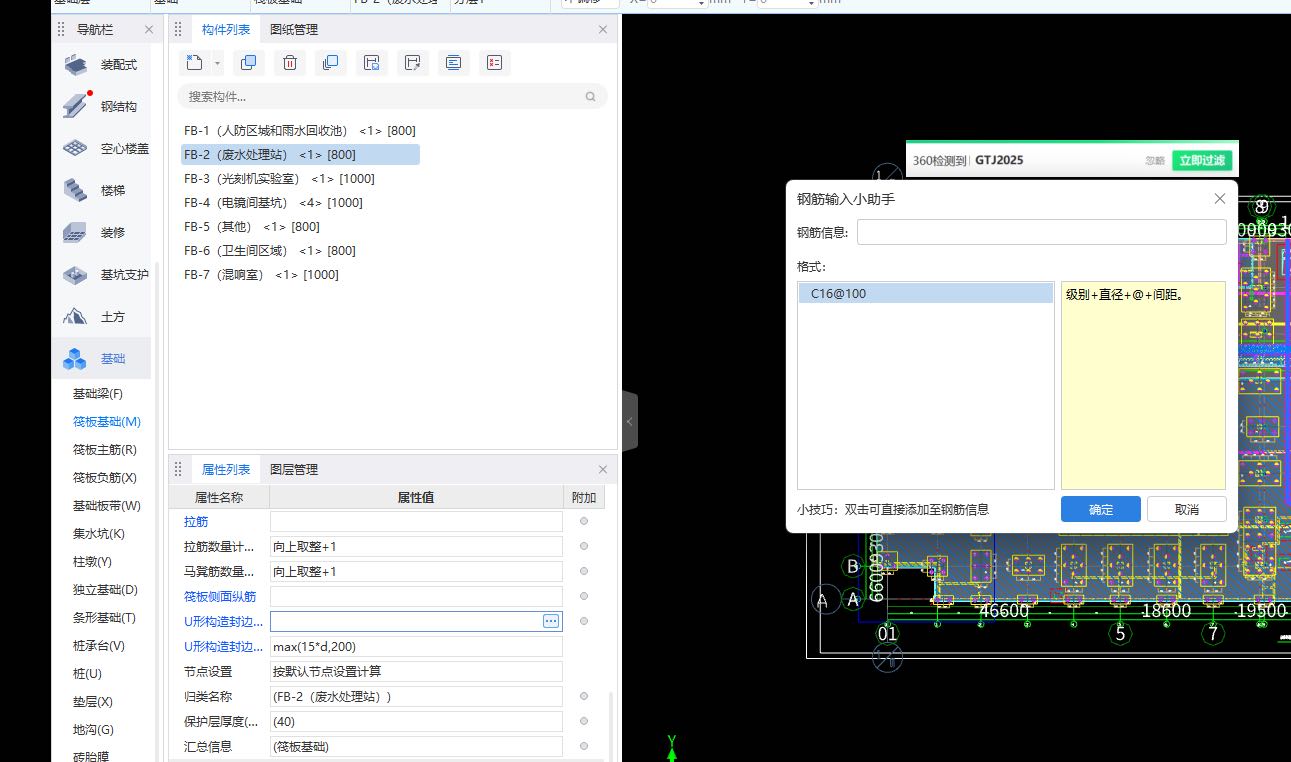Open the ellipsis button in U形构造封边 field
Viewport: 1291px width, 762px height.
point(551,621)
